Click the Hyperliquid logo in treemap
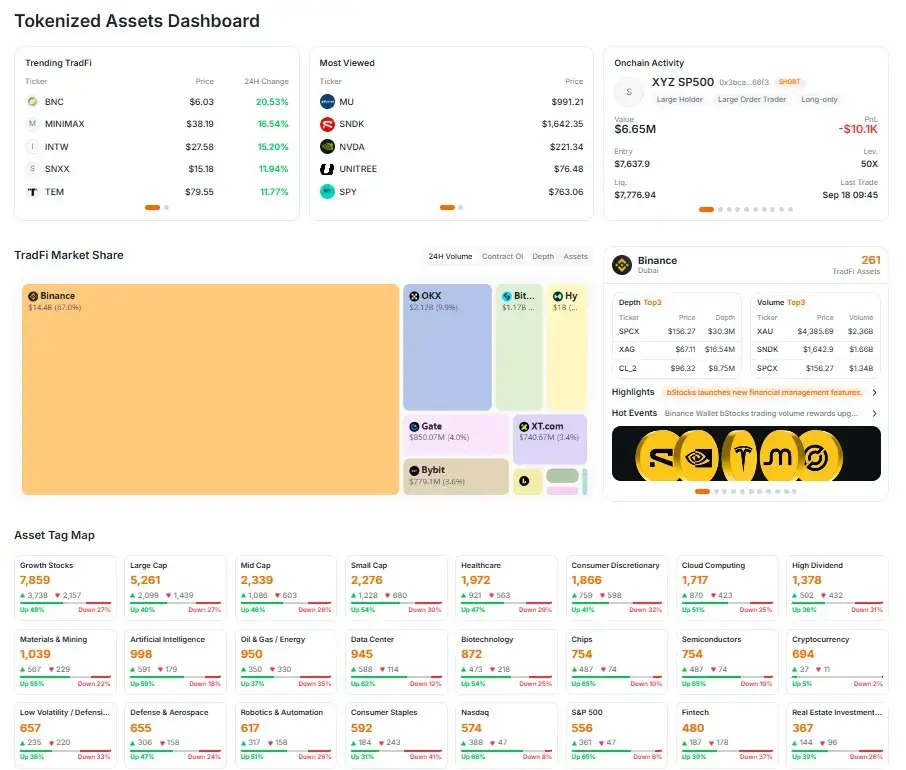The height and width of the screenshot is (770, 906). (558, 296)
